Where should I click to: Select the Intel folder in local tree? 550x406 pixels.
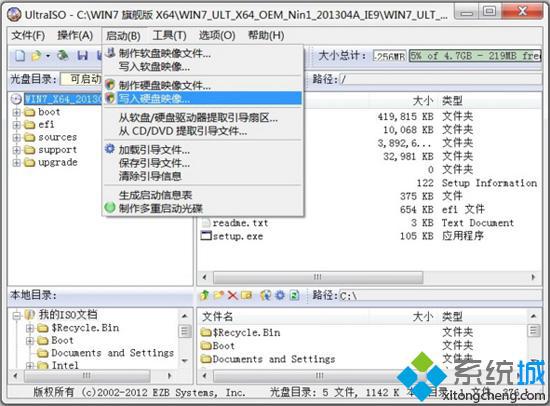click(65, 365)
